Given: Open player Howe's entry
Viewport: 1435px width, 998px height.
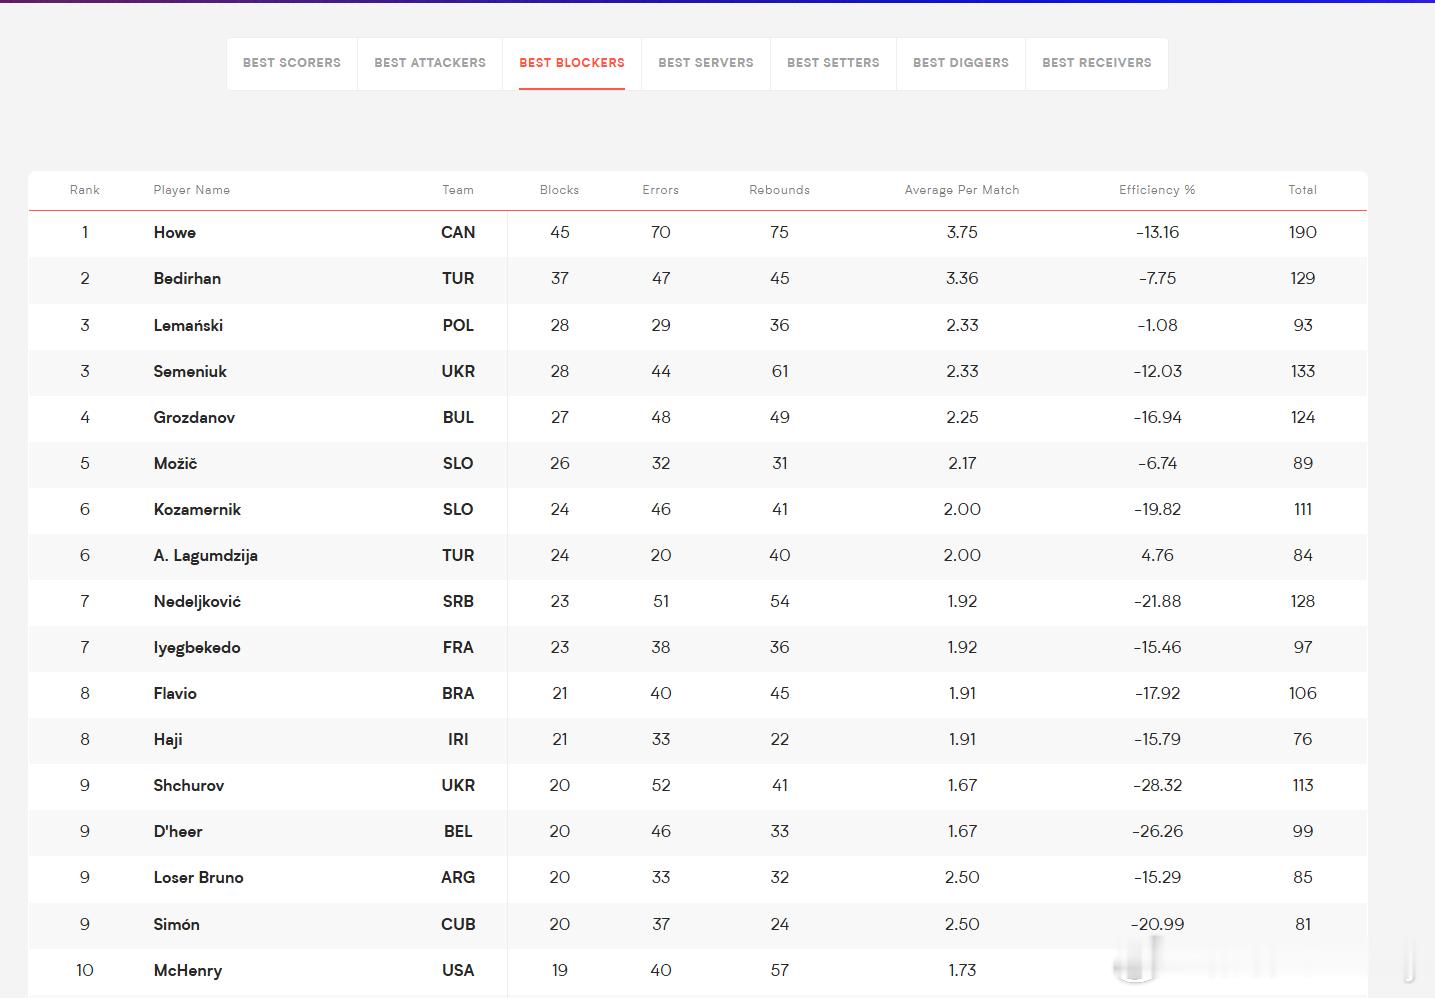Looking at the screenshot, I should [x=175, y=233].
